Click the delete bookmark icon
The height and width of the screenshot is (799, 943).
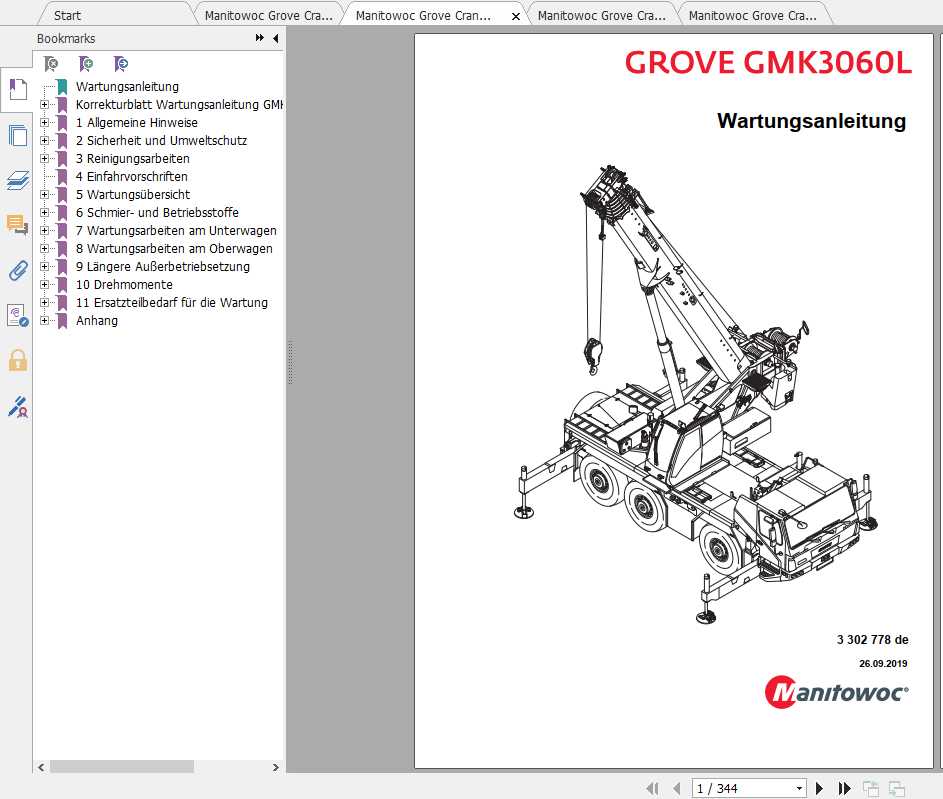tap(50, 62)
